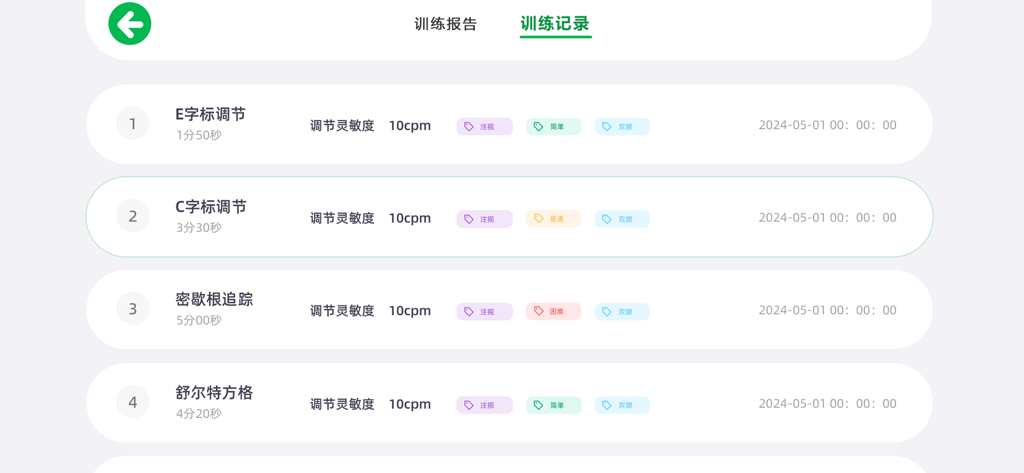Click the blue 双眼 tag in E字标调节 row
The image size is (1024, 473).
point(622,127)
